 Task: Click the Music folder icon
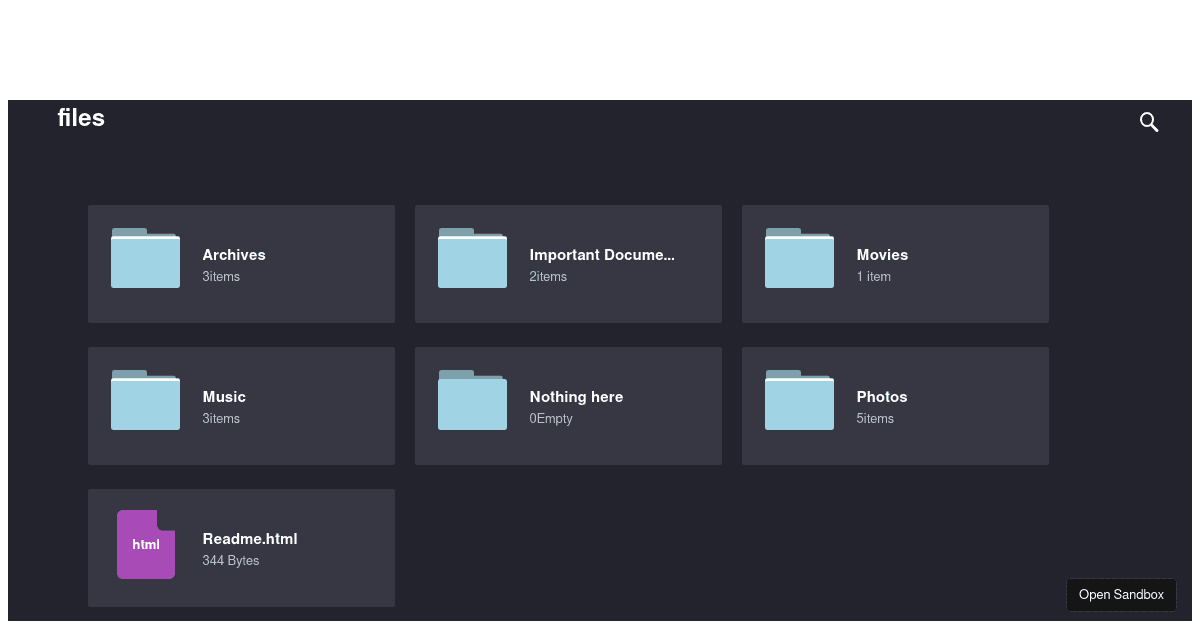pos(145,400)
